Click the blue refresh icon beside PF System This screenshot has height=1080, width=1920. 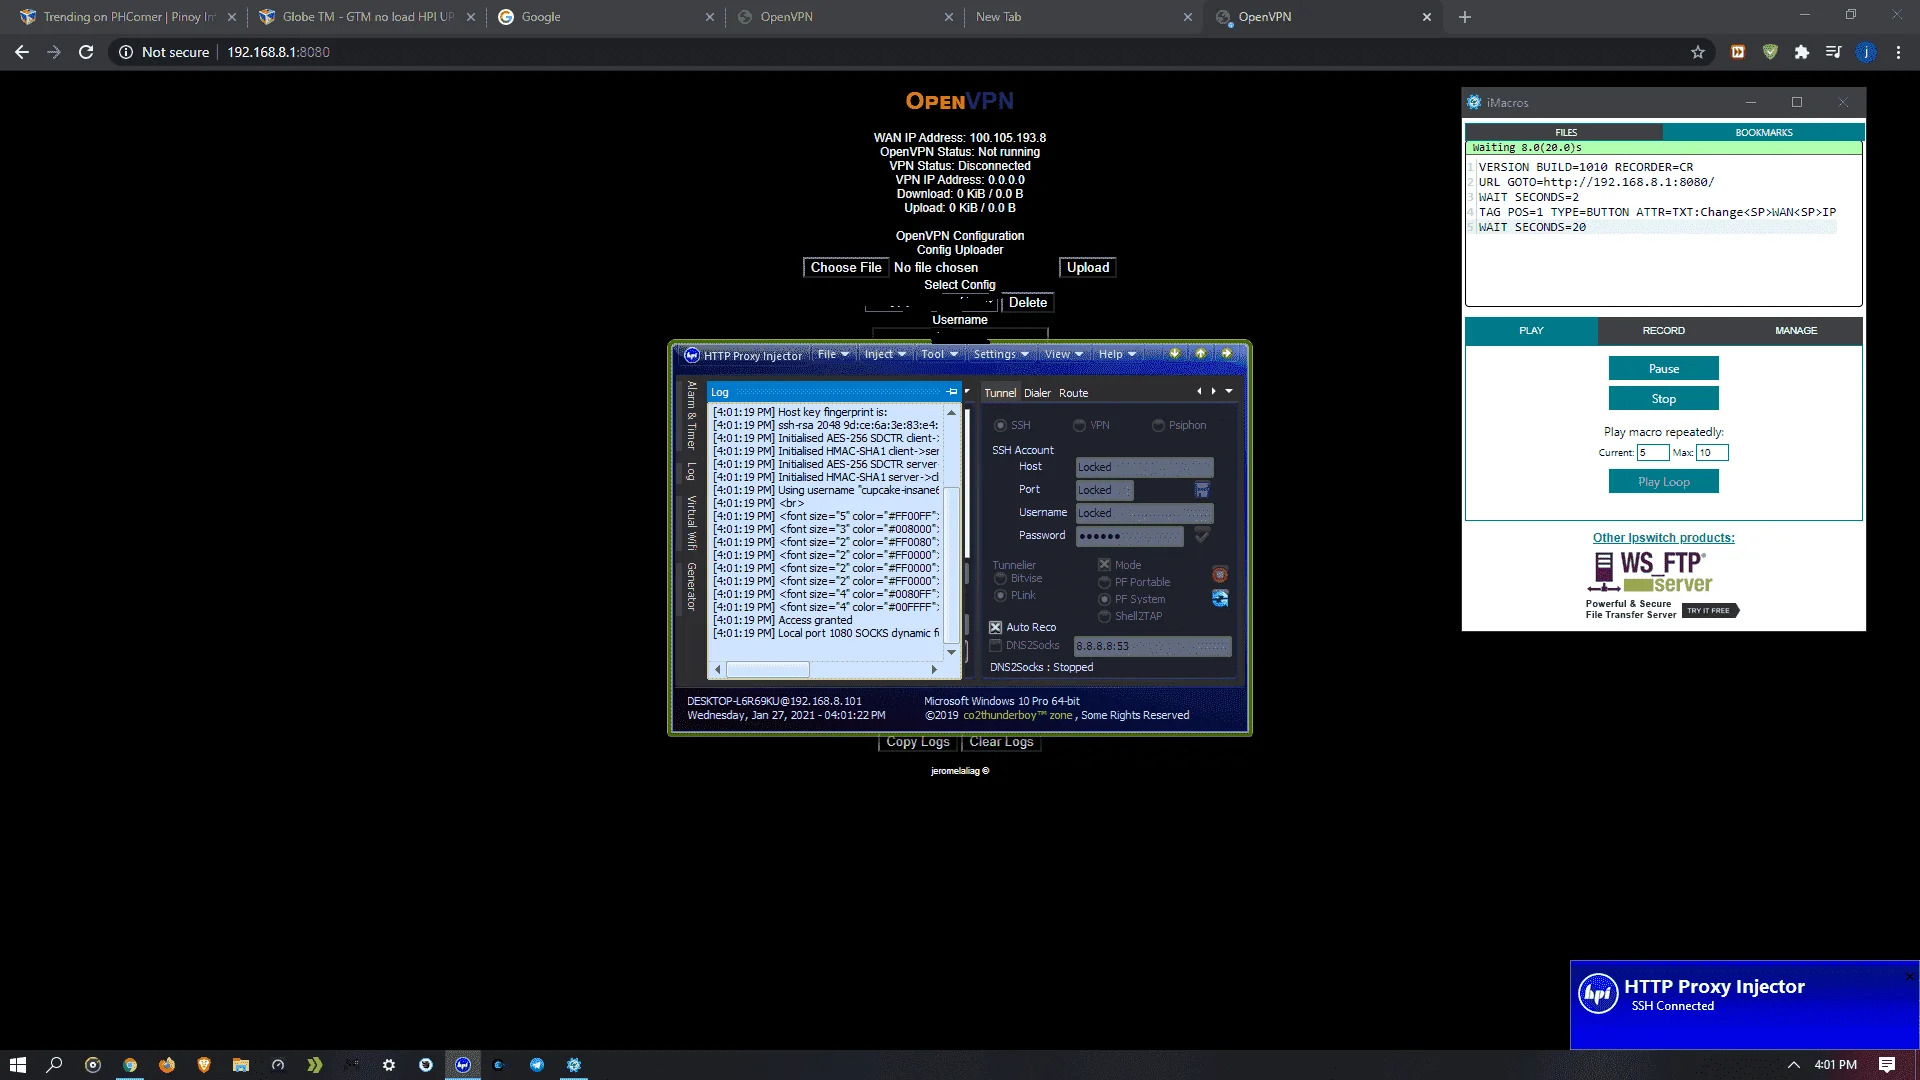[x=1220, y=598]
